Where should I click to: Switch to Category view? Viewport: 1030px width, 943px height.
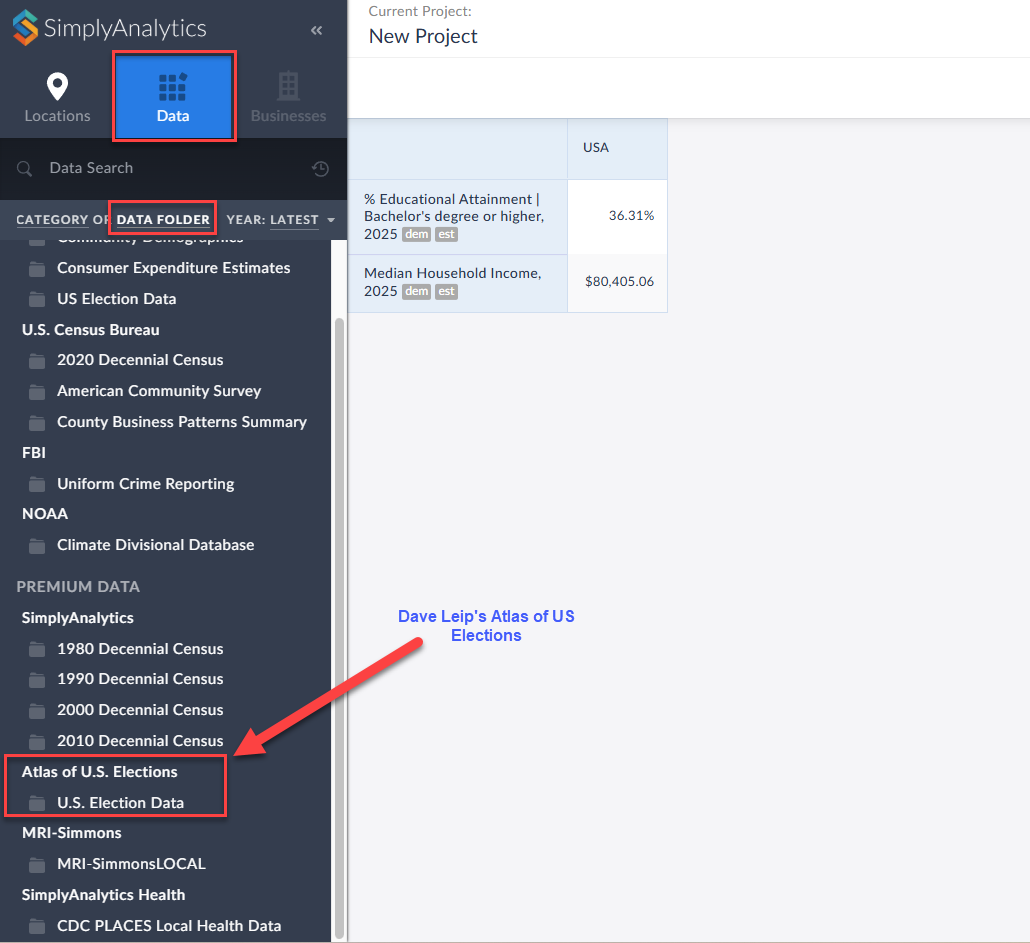pyautogui.click(x=52, y=220)
